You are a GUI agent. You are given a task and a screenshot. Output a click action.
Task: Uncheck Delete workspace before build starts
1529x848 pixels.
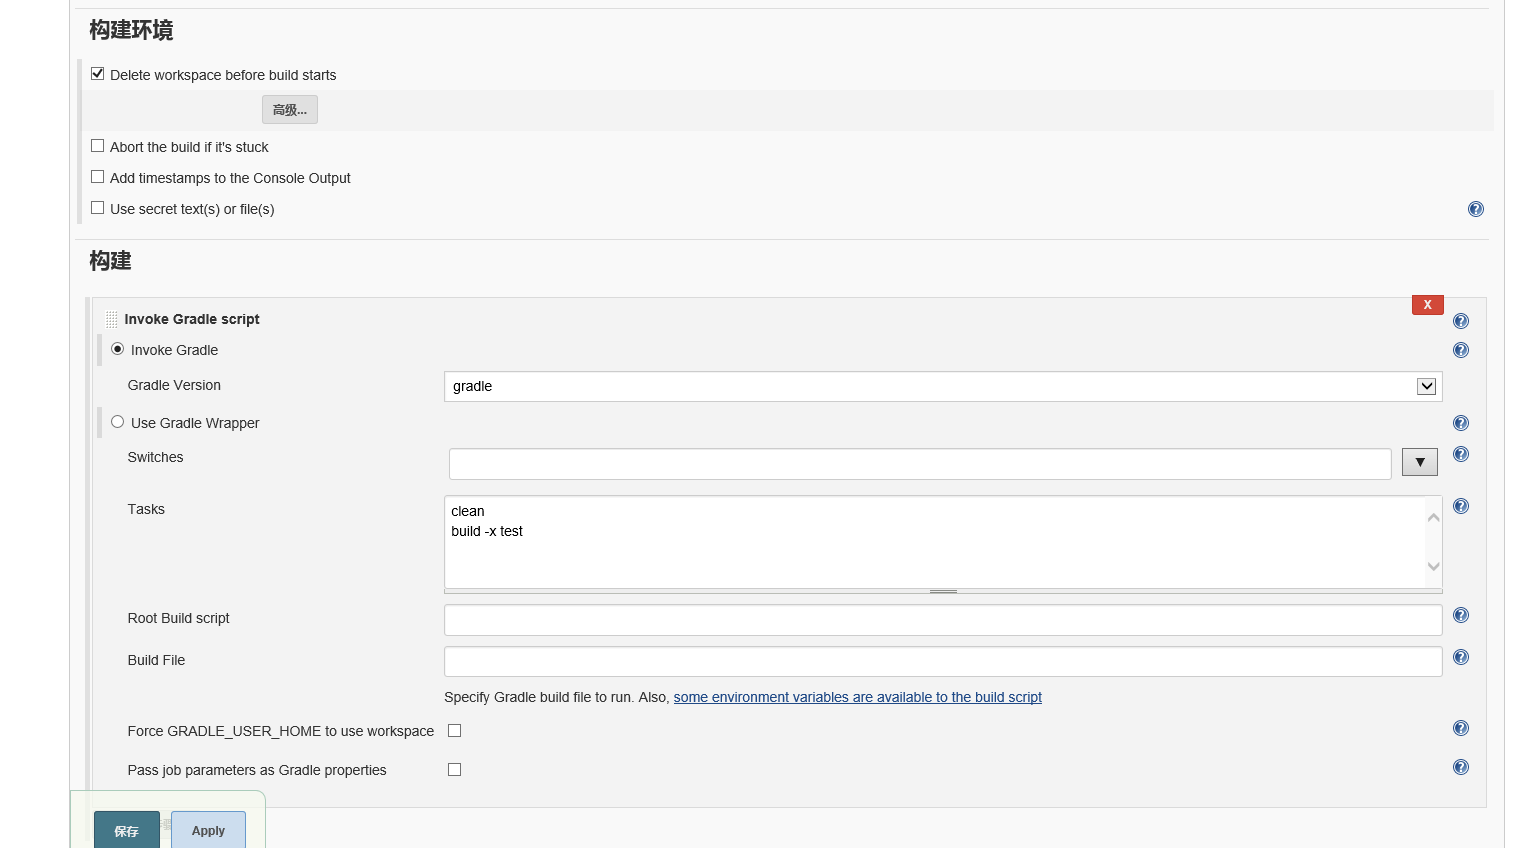pos(97,74)
